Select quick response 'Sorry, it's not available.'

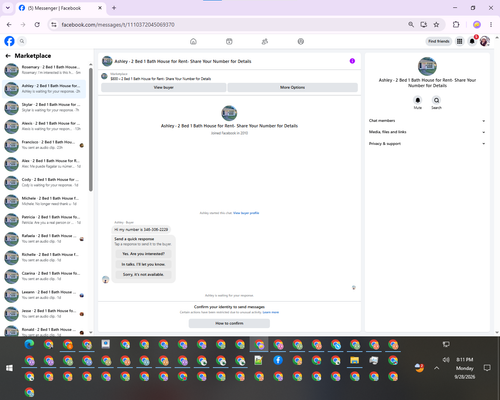(x=143, y=275)
